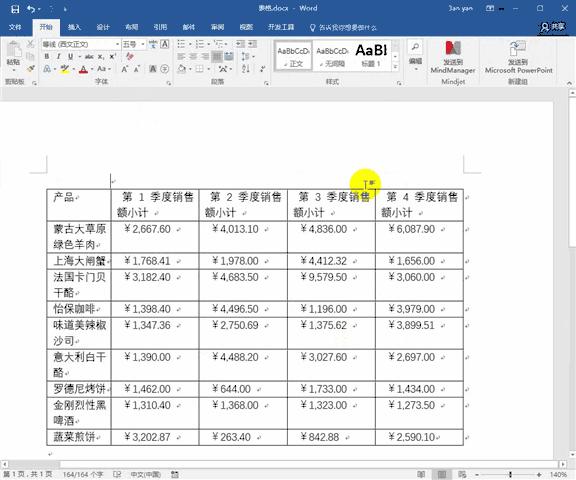This screenshot has width=576, height=480.
Task: Toggle Align Right paragraph alignment
Action: [205, 57]
